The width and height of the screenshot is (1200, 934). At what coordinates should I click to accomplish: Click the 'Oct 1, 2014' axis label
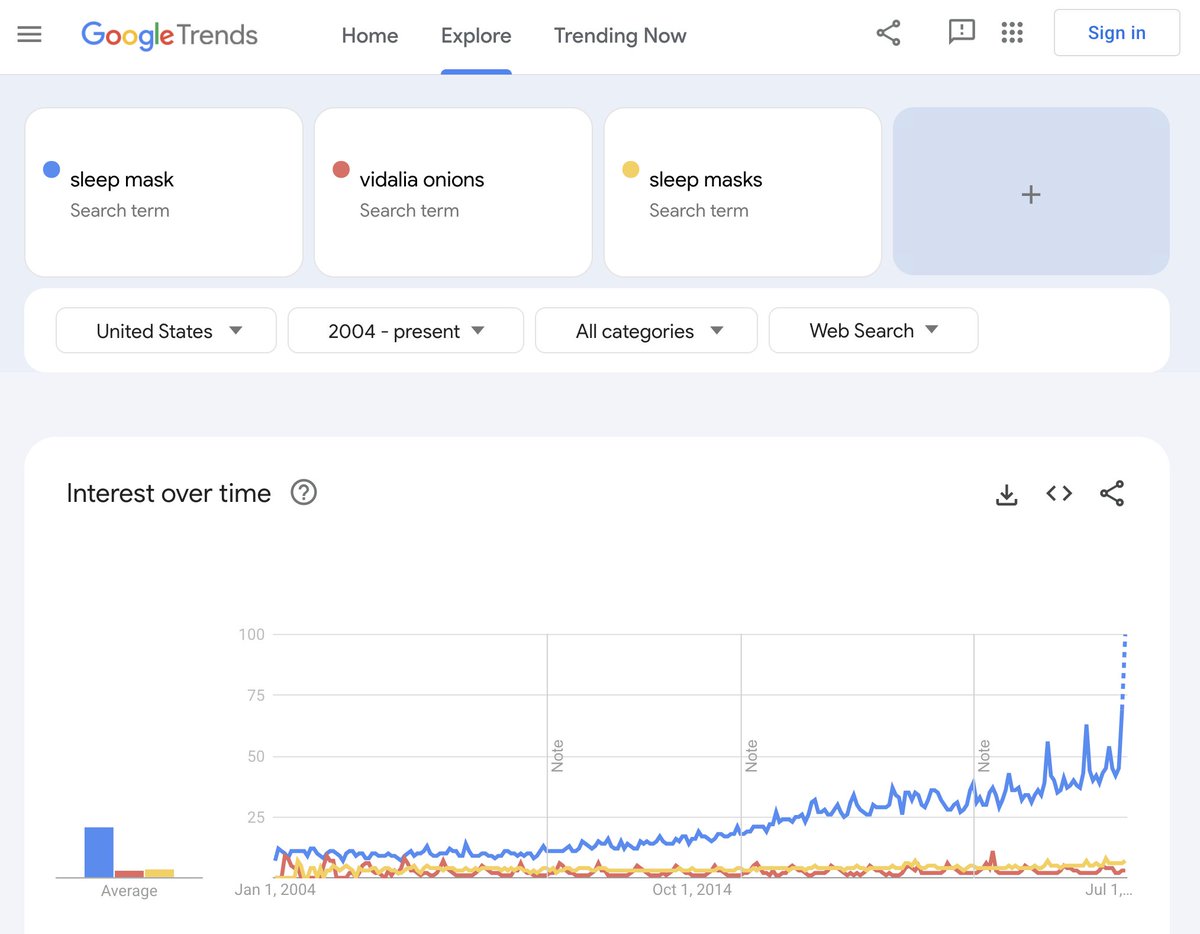click(692, 889)
